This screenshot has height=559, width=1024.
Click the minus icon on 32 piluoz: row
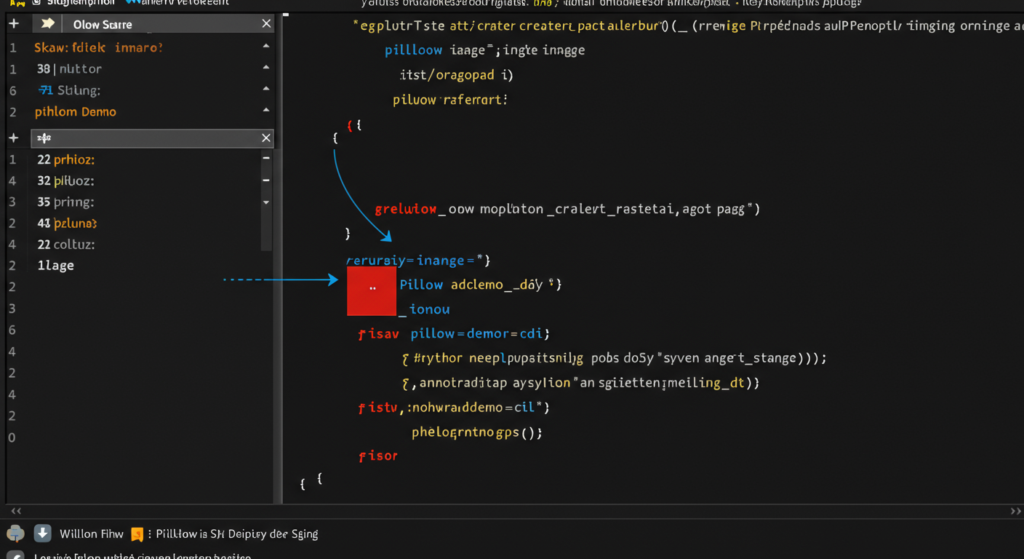tap(266, 180)
